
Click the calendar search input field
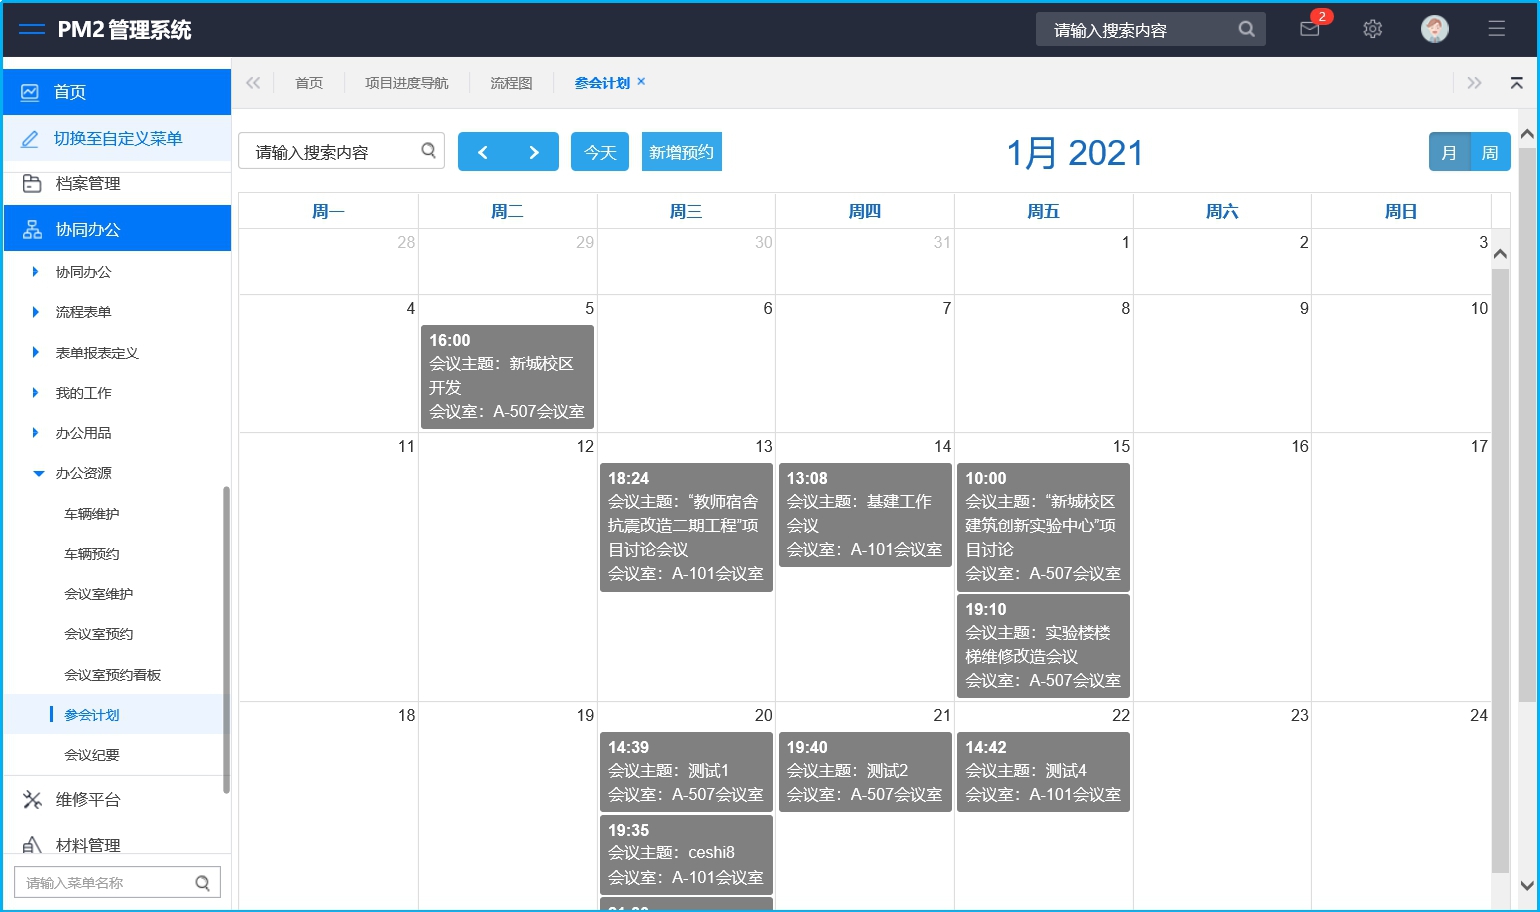330,152
